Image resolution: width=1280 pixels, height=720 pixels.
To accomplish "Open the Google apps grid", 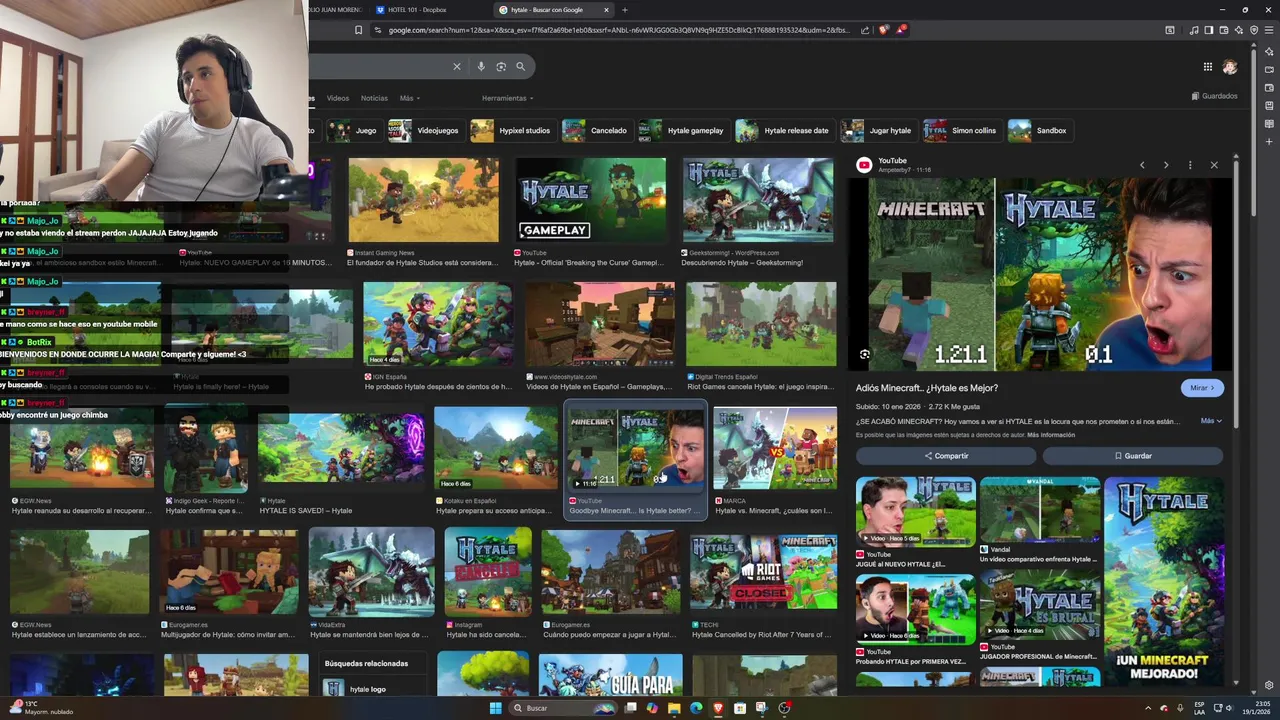I will coord(1208,67).
